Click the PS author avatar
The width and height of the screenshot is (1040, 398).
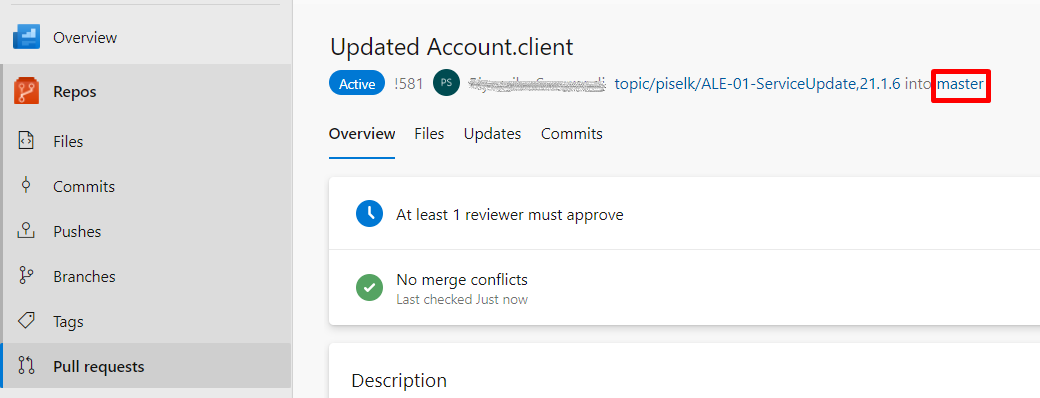[446, 84]
